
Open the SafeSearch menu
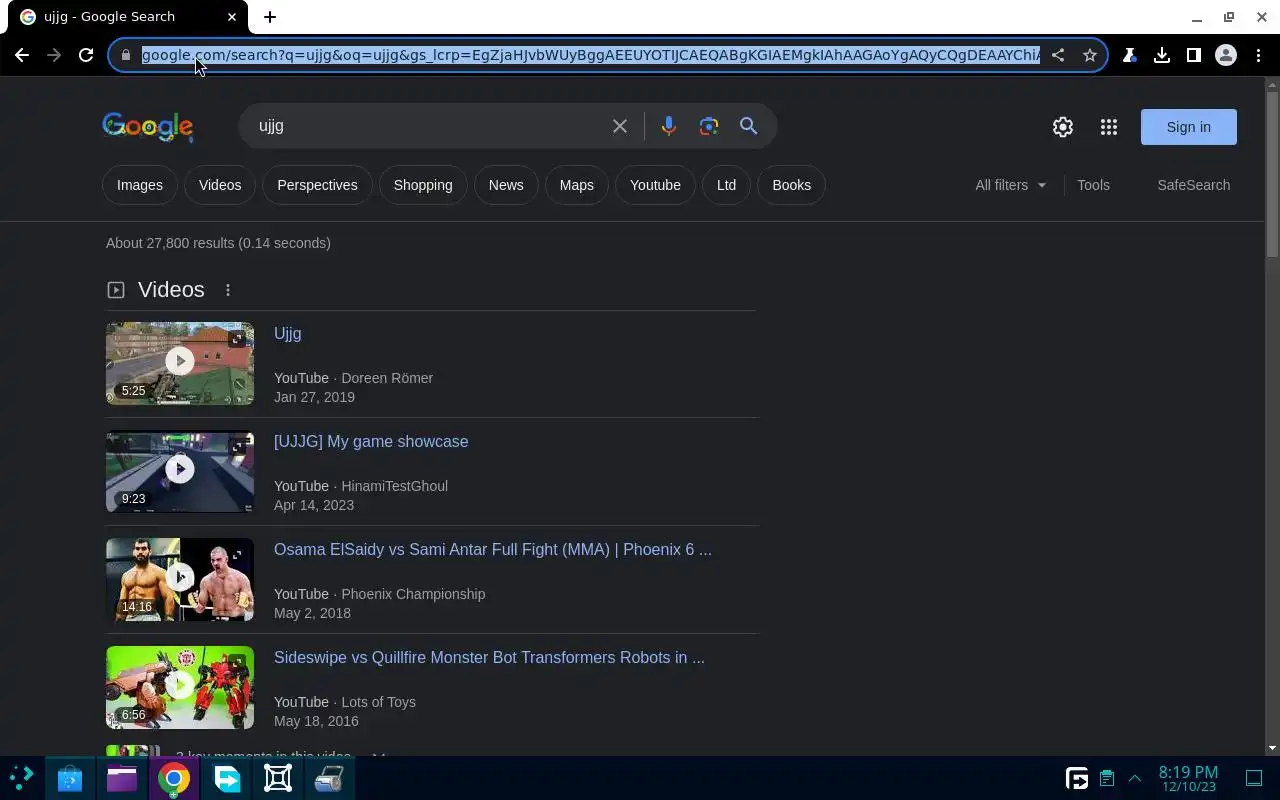[1193, 185]
